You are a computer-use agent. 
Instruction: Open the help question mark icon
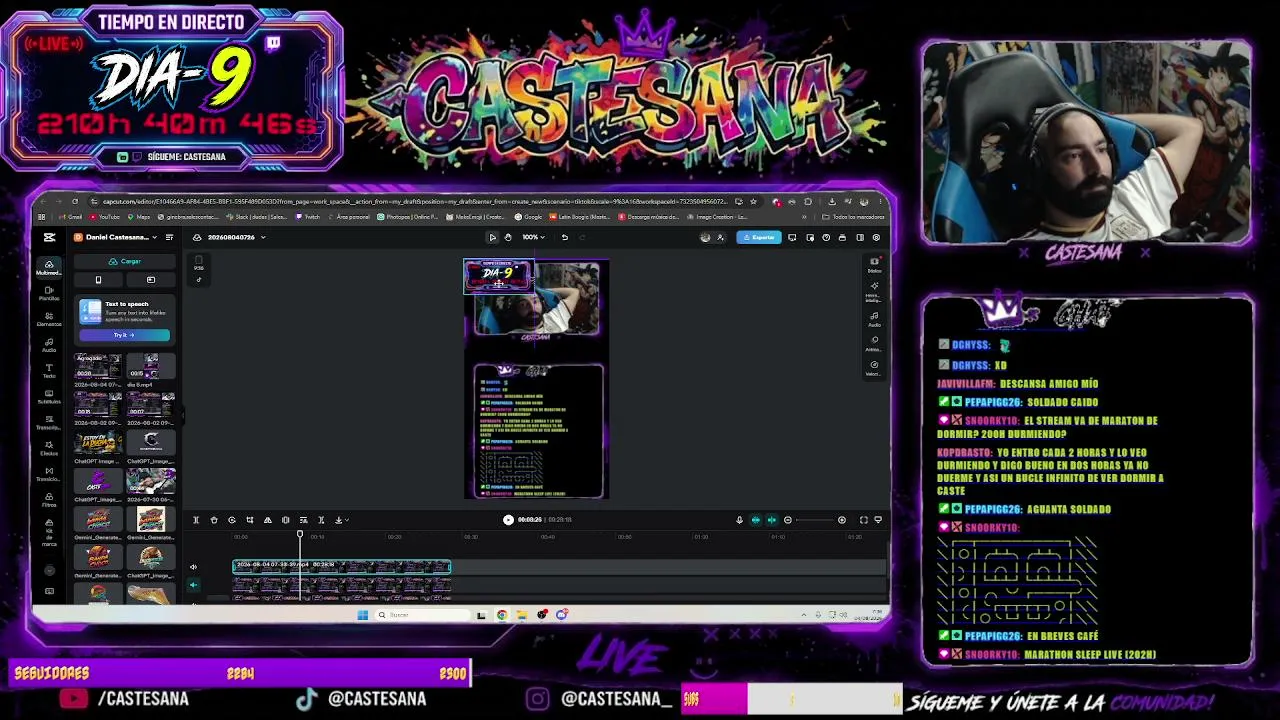coord(826,237)
